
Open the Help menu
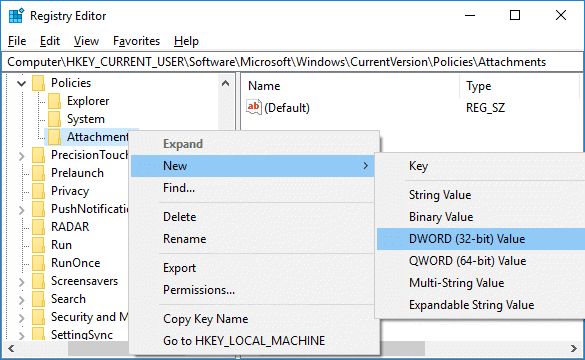[x=186, y=41]
